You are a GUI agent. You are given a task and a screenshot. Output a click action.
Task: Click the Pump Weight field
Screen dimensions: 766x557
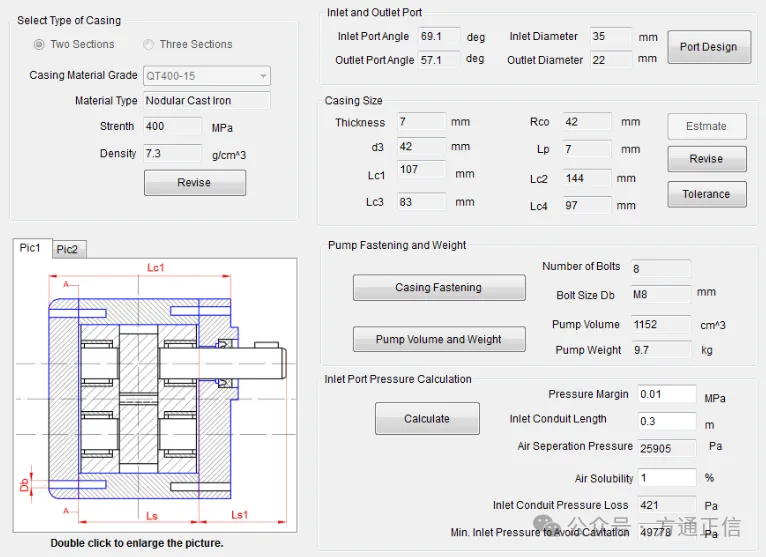[x=661, y=350]
